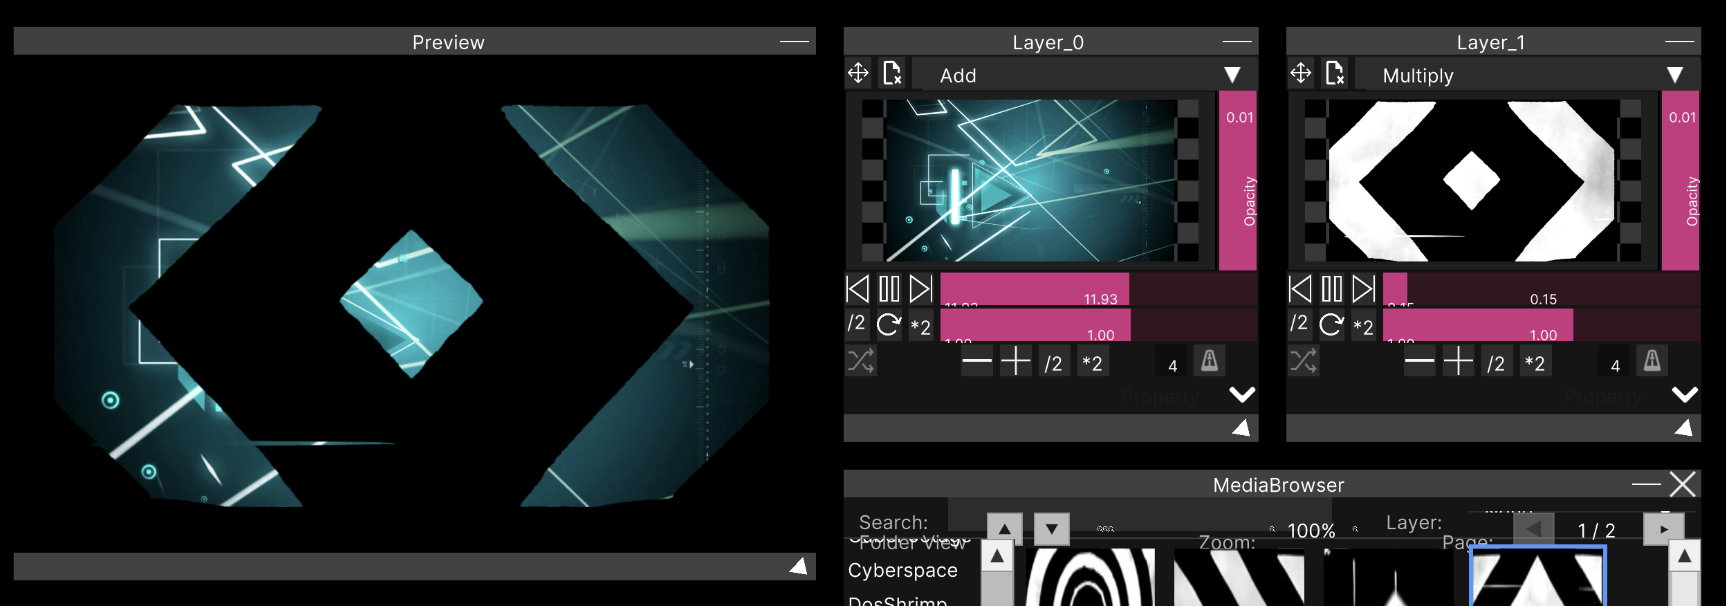Double speed with *2 beside Layer_1 loop icon
Screen dimensions: 1726x606
[1363, 326]
